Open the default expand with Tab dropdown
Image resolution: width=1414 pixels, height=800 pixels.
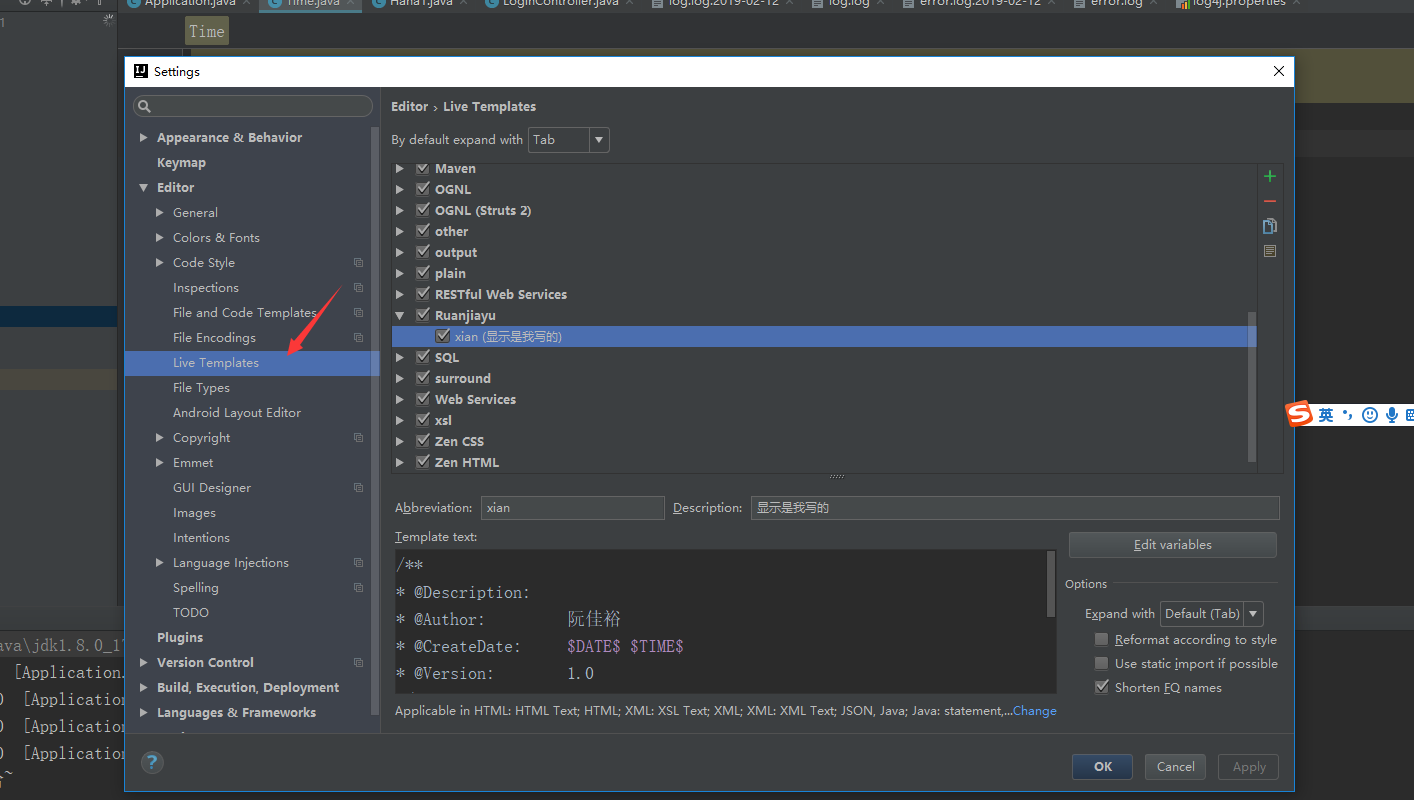[x=569, y=140]
